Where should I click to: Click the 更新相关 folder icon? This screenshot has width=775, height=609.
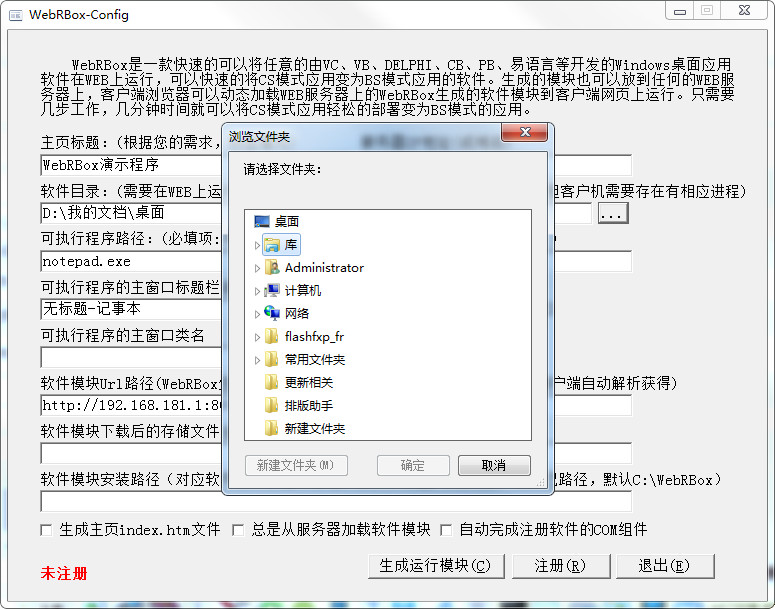271,382
